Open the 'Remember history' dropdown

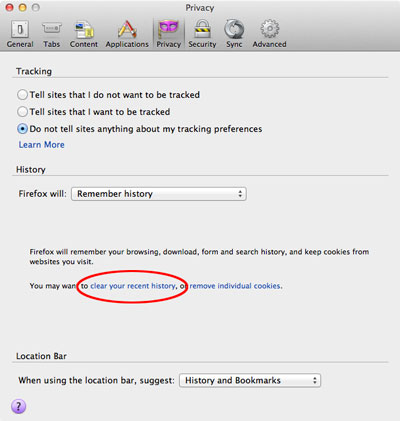coord(159,194)
